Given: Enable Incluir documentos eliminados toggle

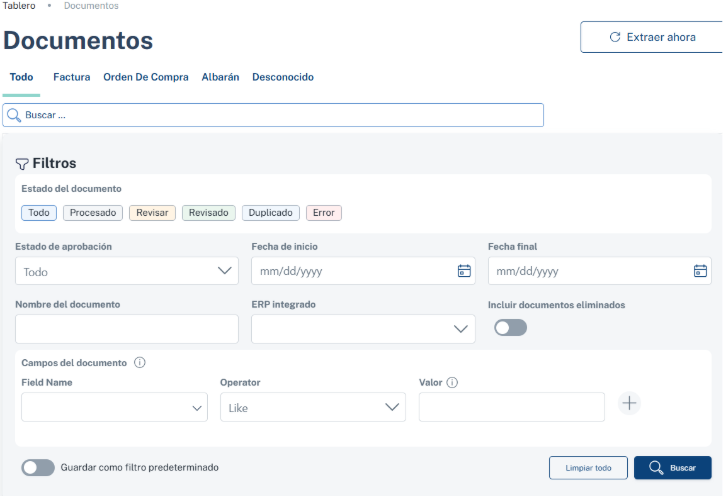Looking at the screenshot, I should (x=510, y=328).
